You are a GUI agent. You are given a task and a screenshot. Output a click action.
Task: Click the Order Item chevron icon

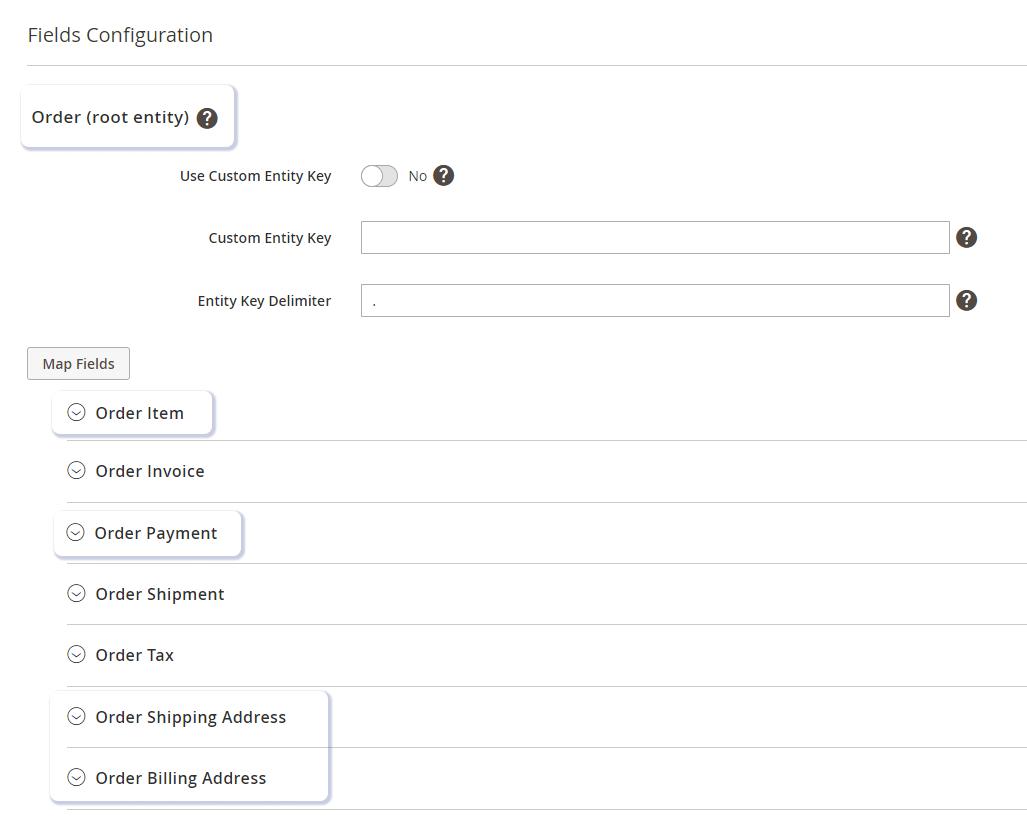76,412
